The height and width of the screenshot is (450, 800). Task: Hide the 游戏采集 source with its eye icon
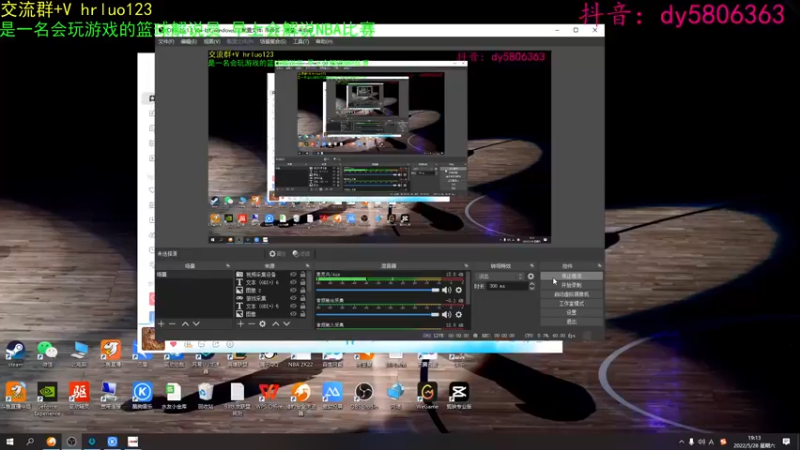[x=293, y=298]
